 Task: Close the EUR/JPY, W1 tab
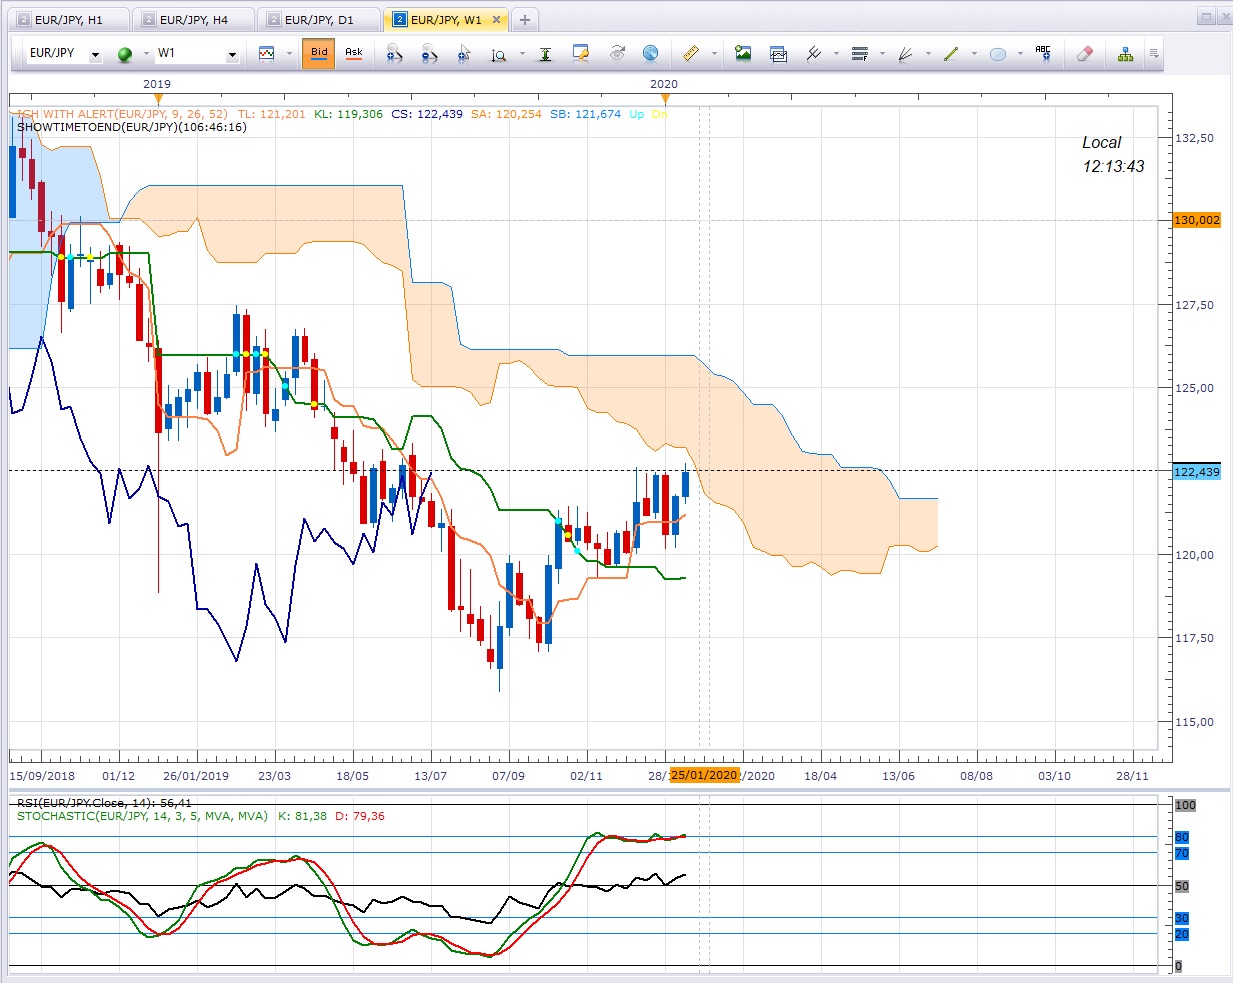pos(496,19)
